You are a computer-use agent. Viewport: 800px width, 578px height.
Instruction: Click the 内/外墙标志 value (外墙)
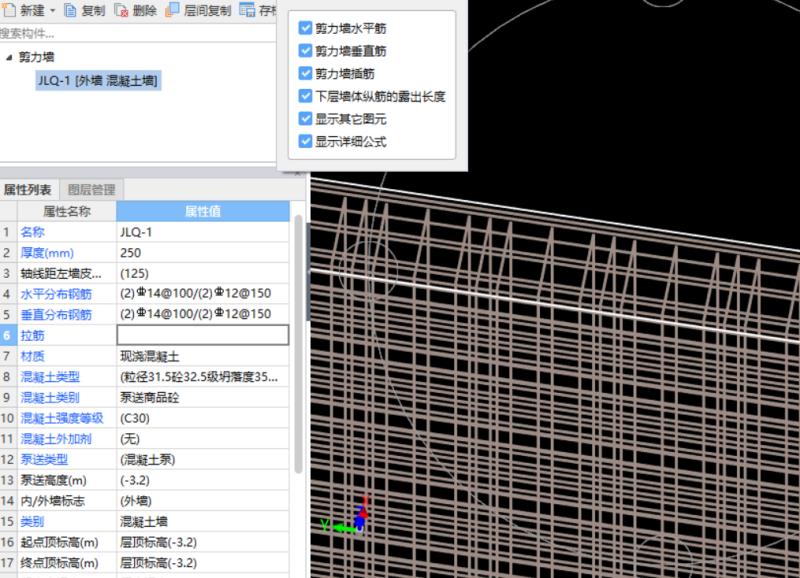203,501
